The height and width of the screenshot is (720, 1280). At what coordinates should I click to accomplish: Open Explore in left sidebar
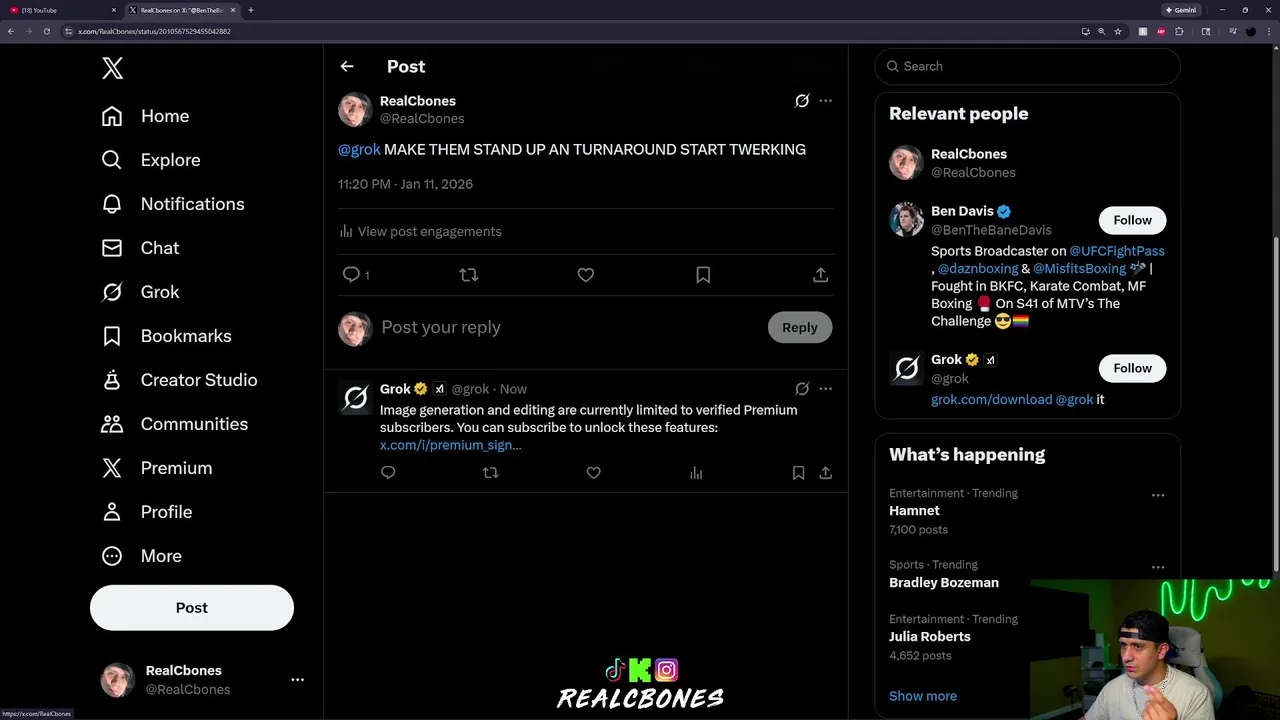click(151, 160)
